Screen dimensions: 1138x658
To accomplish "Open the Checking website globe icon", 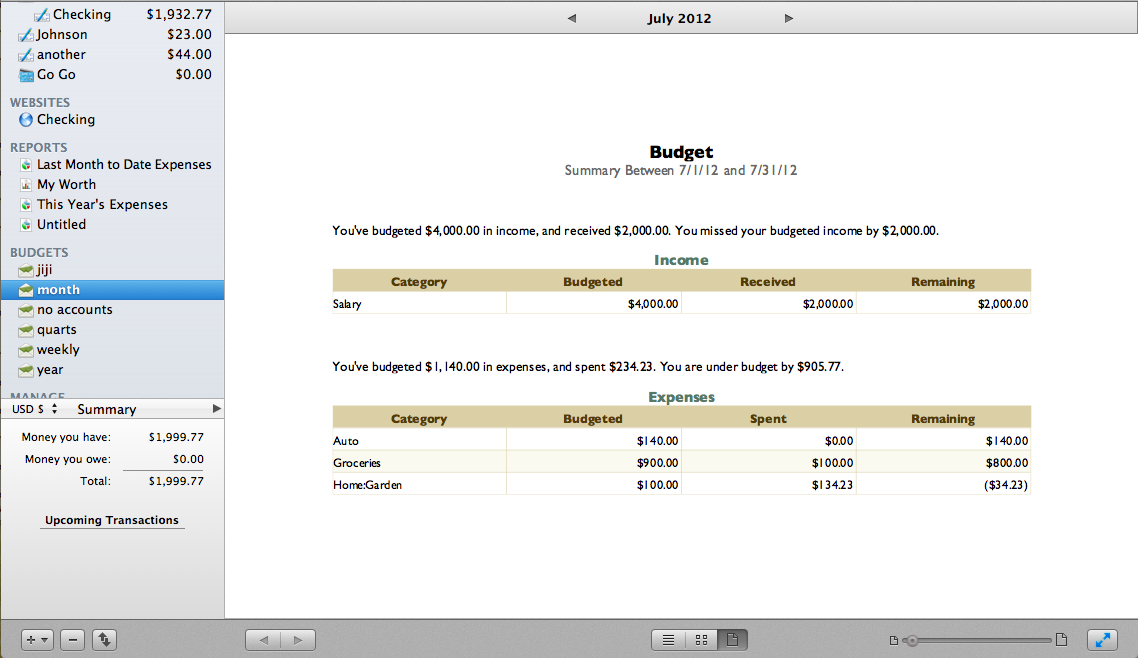I will (x=26, y=120).
